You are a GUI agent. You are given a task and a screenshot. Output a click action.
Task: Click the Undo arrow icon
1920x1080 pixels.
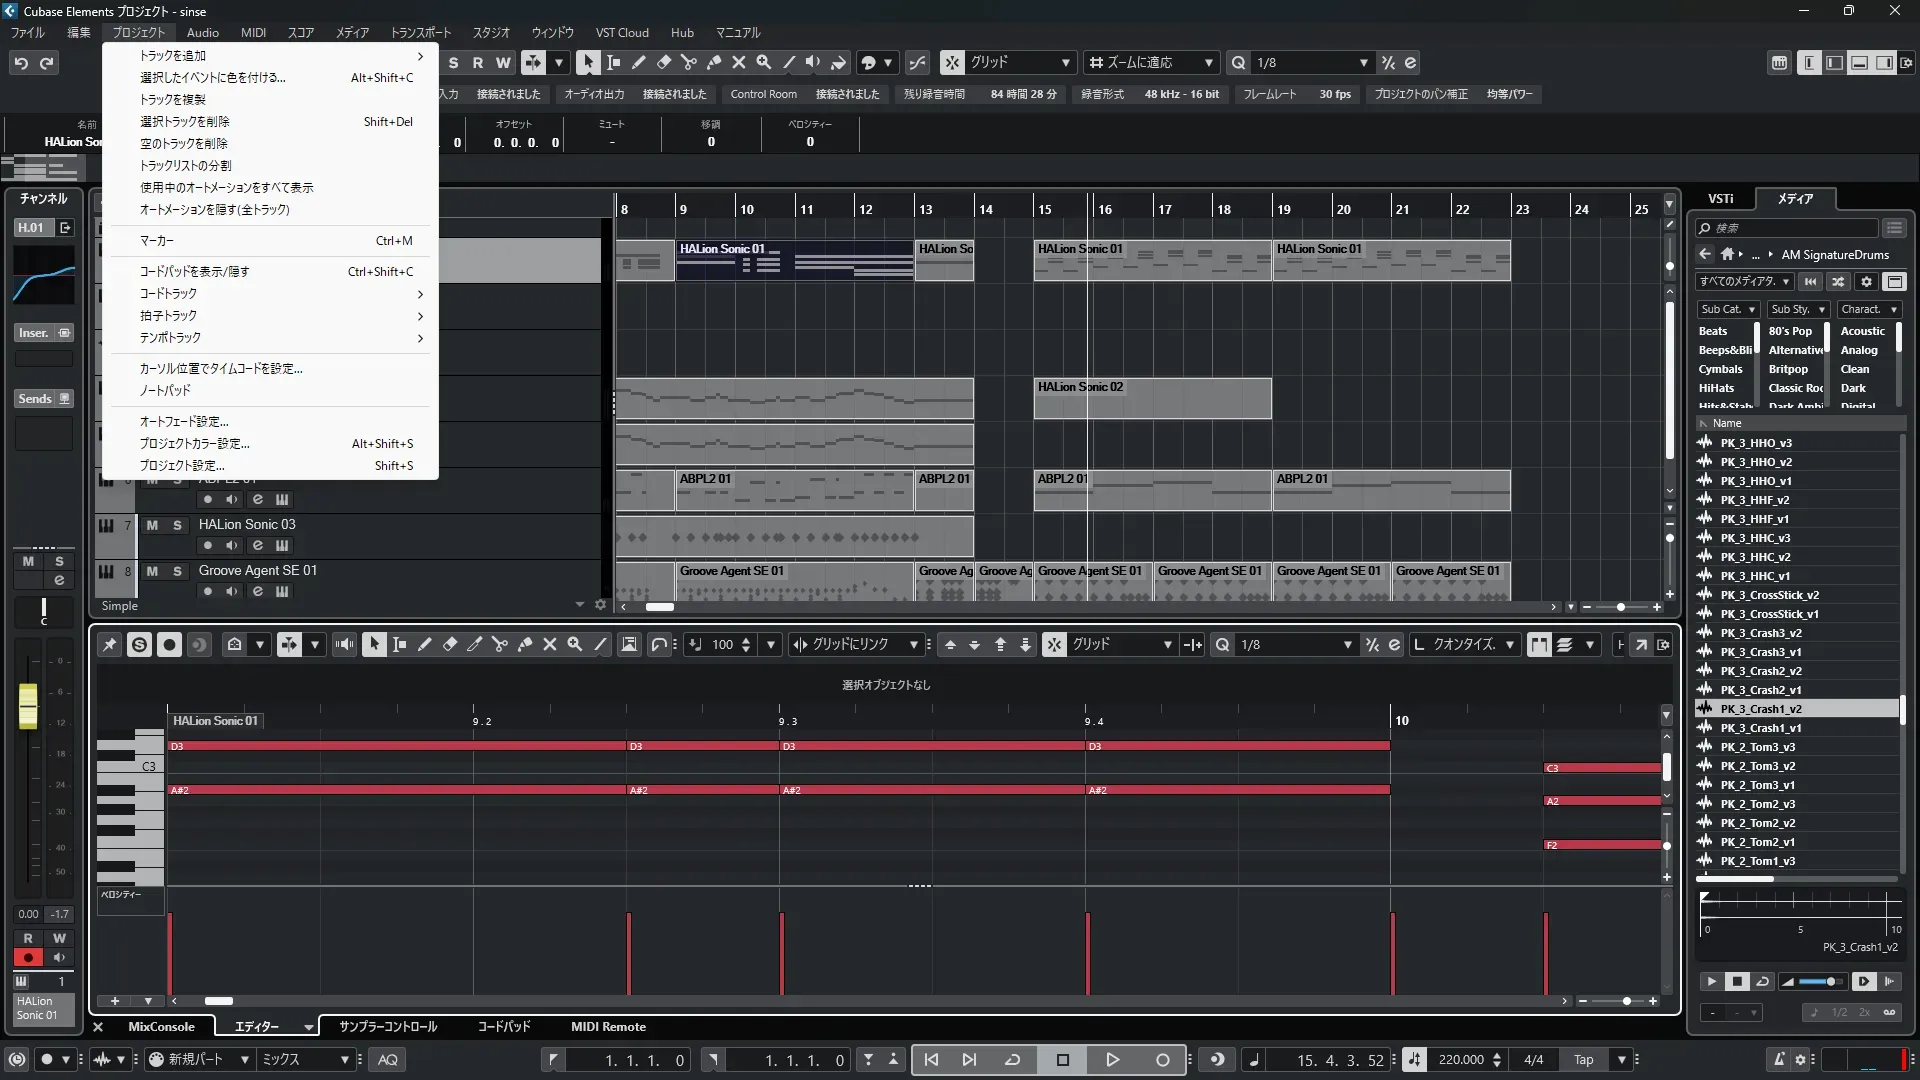20,63
